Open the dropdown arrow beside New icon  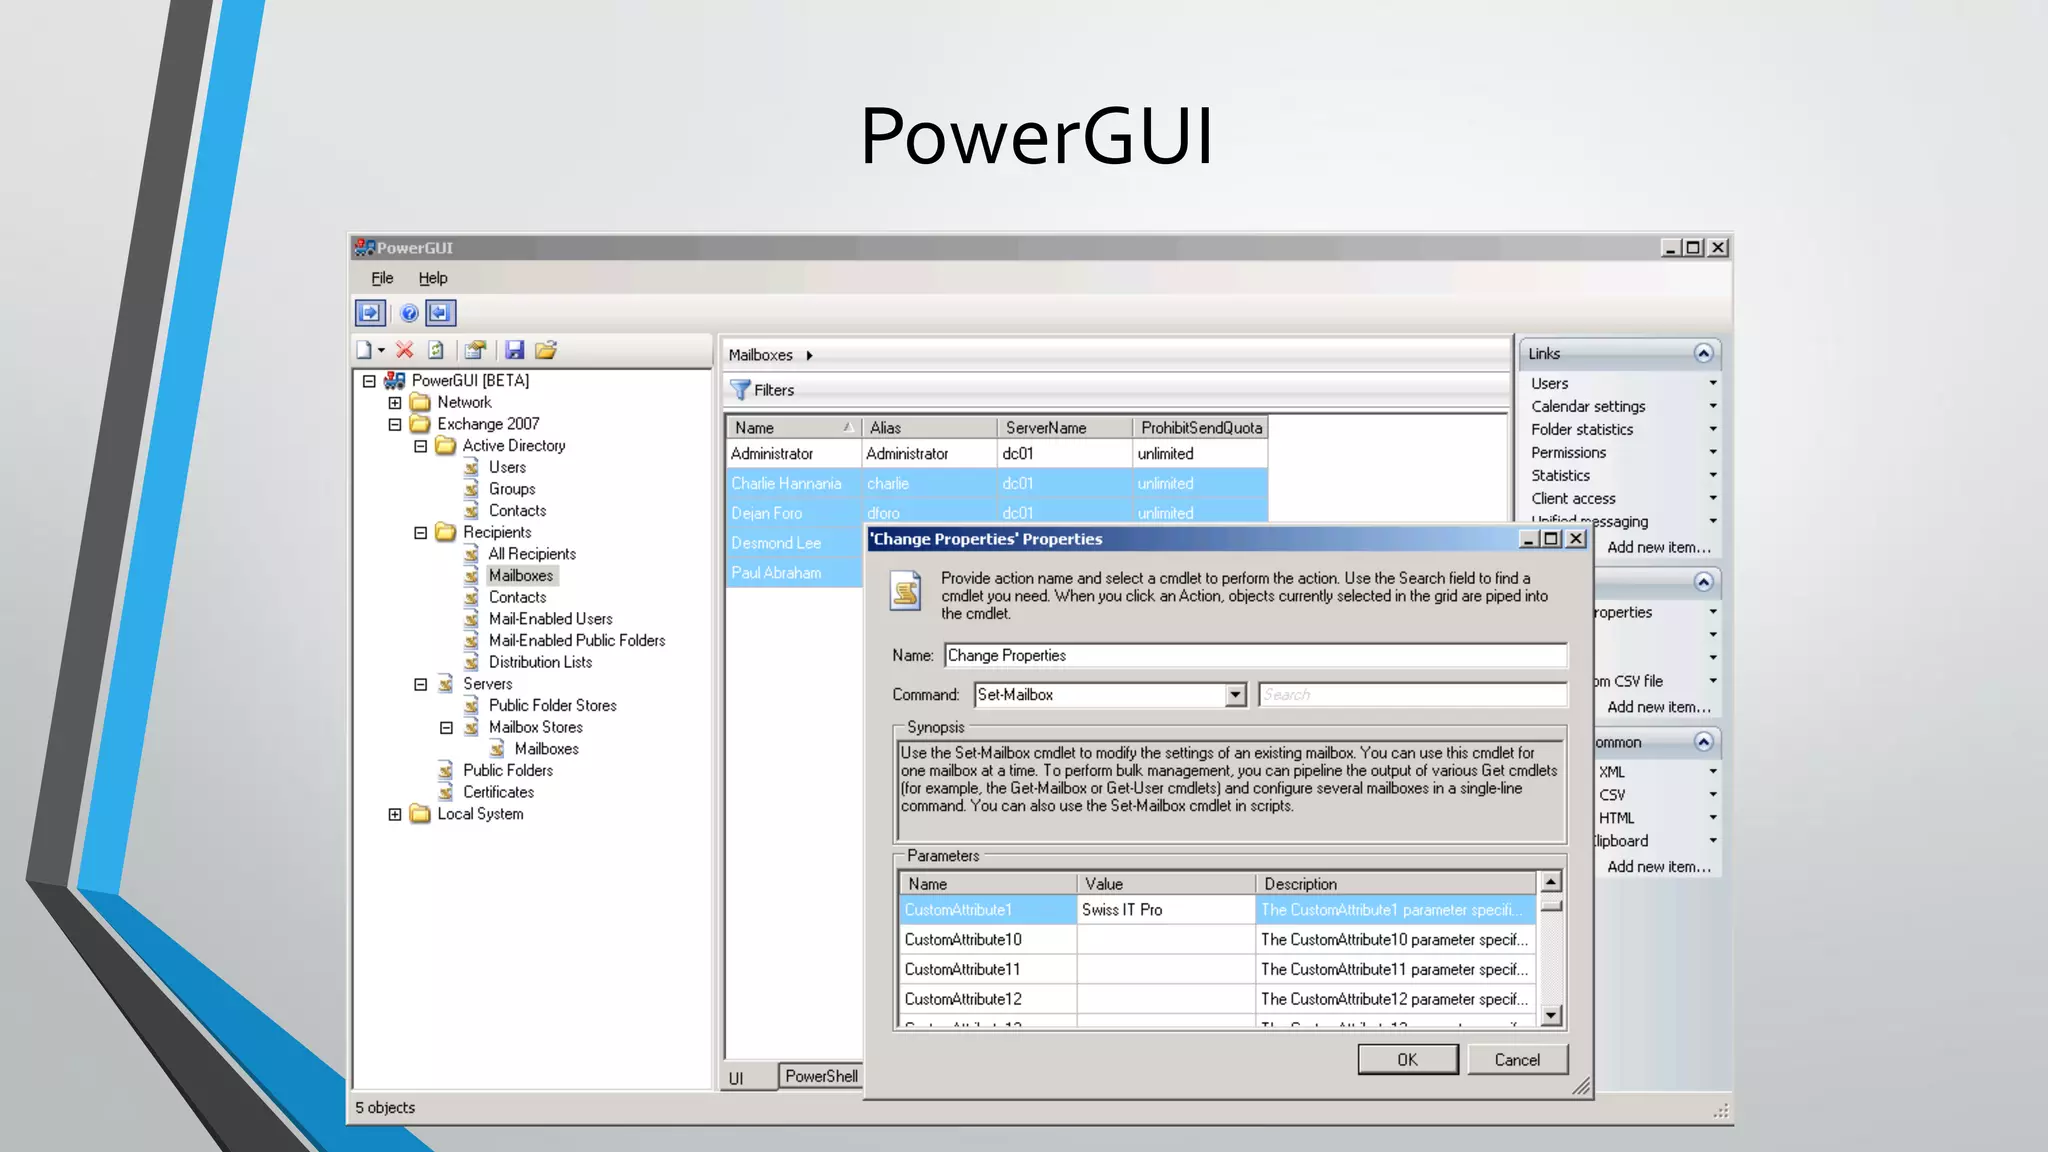click(381, 350)
